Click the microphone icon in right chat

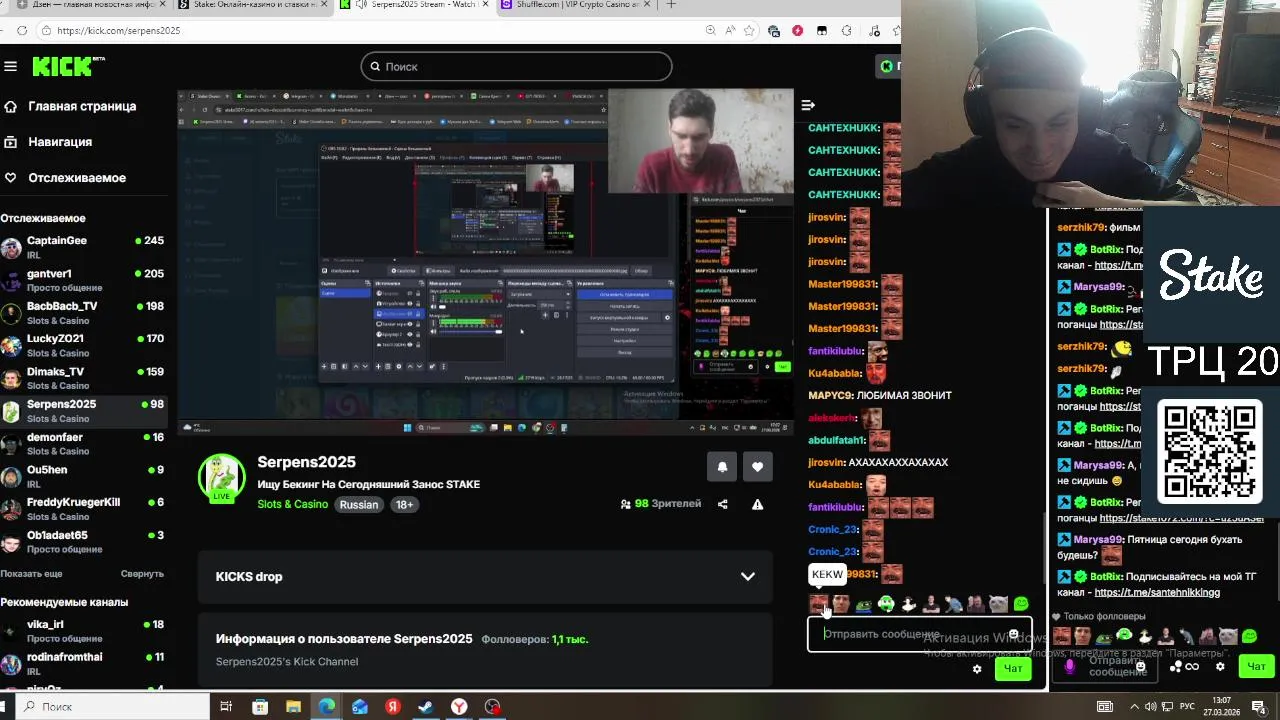tap(1070, 666)
